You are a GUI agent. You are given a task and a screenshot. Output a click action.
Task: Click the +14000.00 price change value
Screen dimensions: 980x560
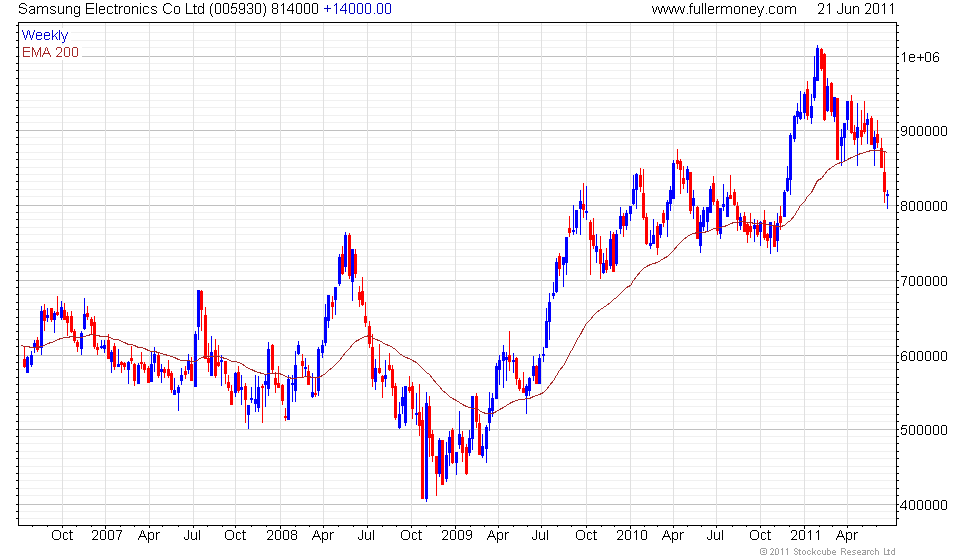357,9
